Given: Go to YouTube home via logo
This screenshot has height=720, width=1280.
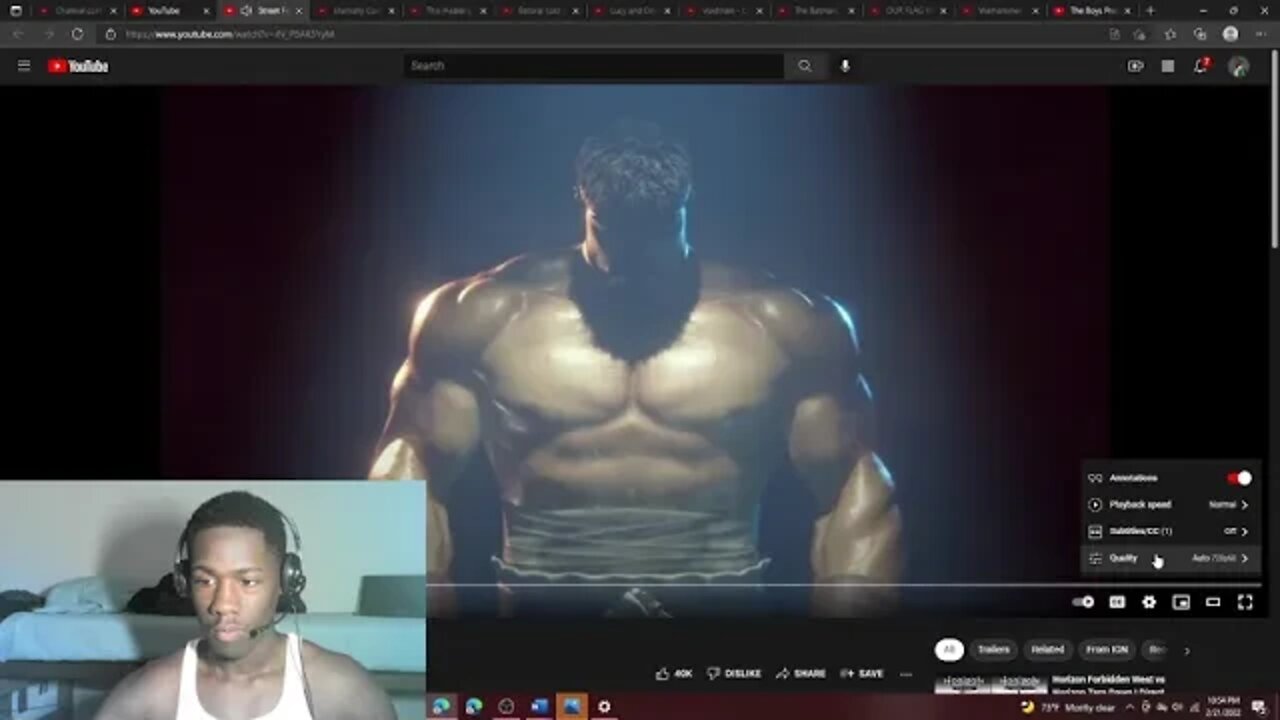Looking at the screenshot, I should point(78,66).
